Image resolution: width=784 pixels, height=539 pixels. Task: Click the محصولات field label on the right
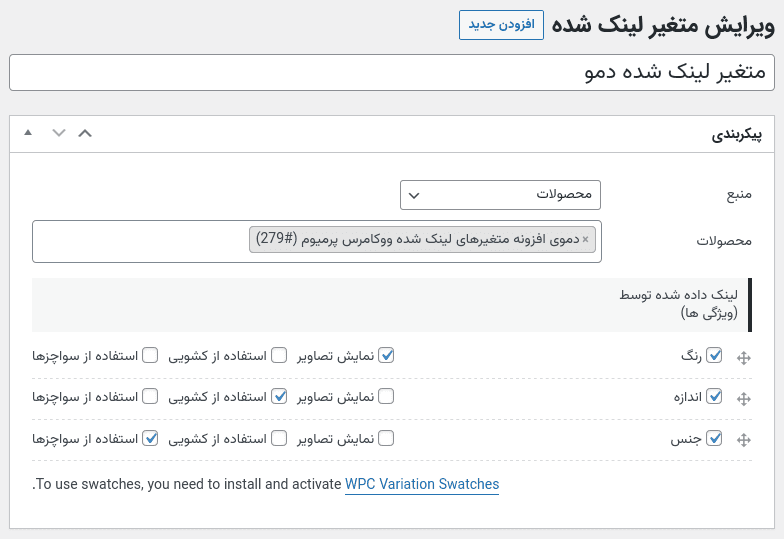point(724,242)
